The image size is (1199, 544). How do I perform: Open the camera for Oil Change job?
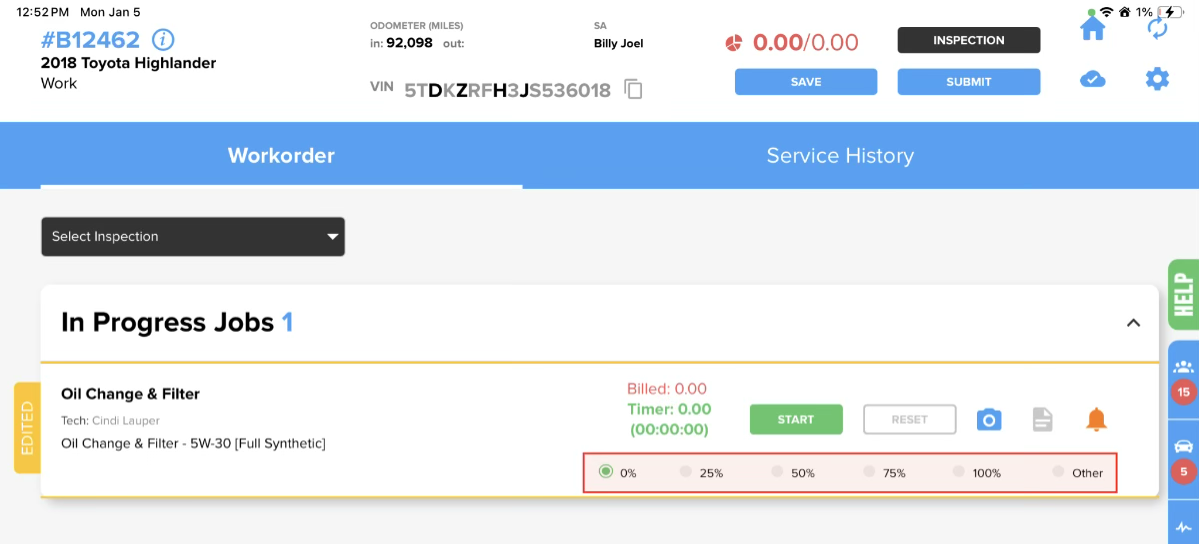989,419
